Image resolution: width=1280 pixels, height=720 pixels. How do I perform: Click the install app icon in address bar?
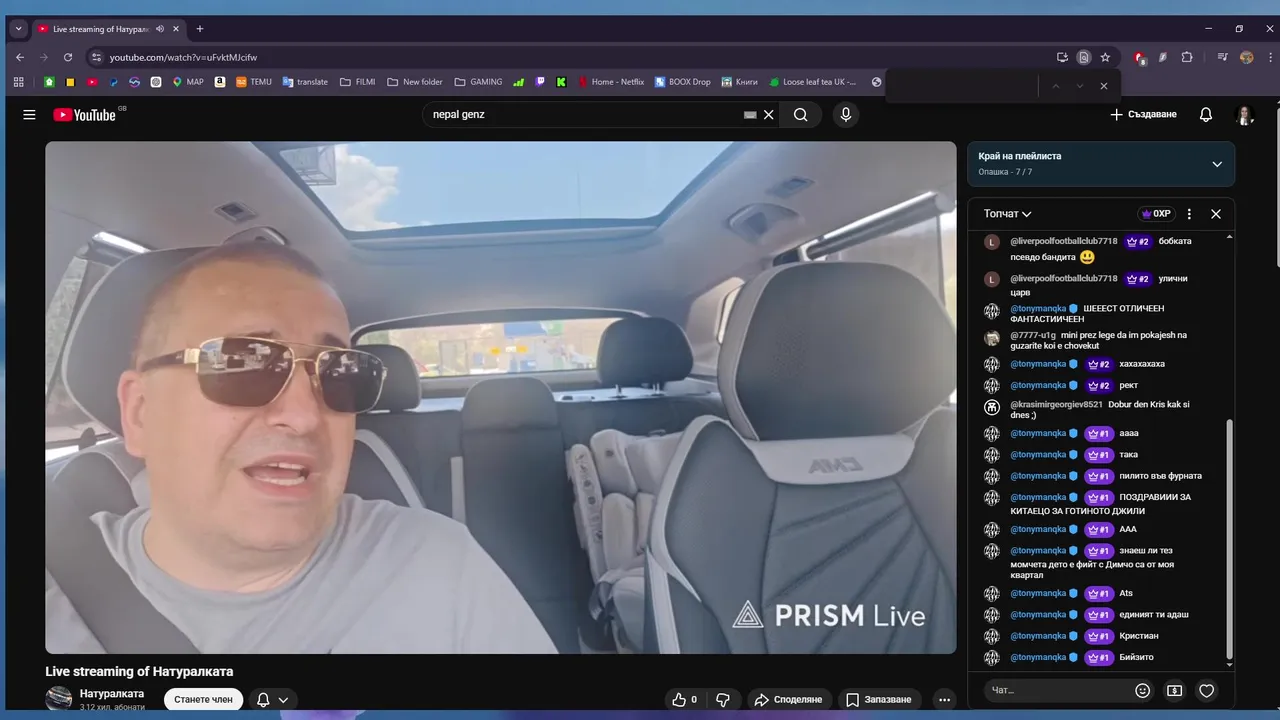(1062, 57)
